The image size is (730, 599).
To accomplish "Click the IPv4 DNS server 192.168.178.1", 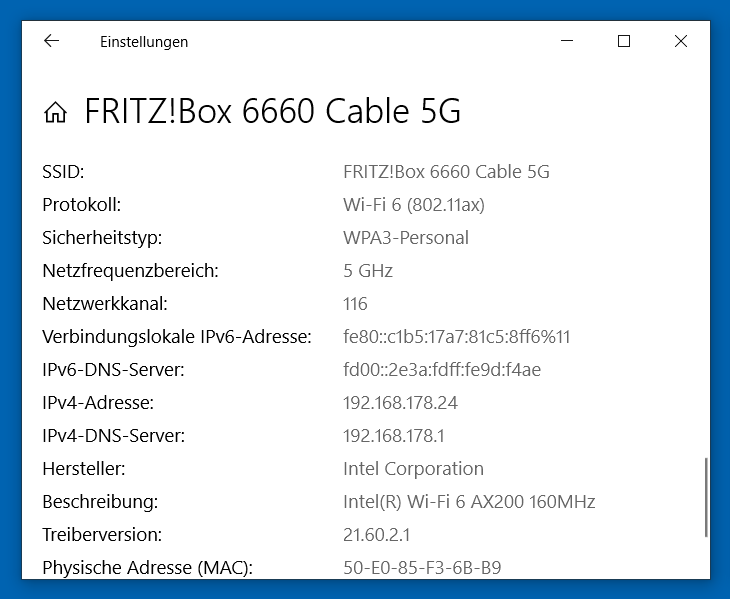I will click(395, 436).
